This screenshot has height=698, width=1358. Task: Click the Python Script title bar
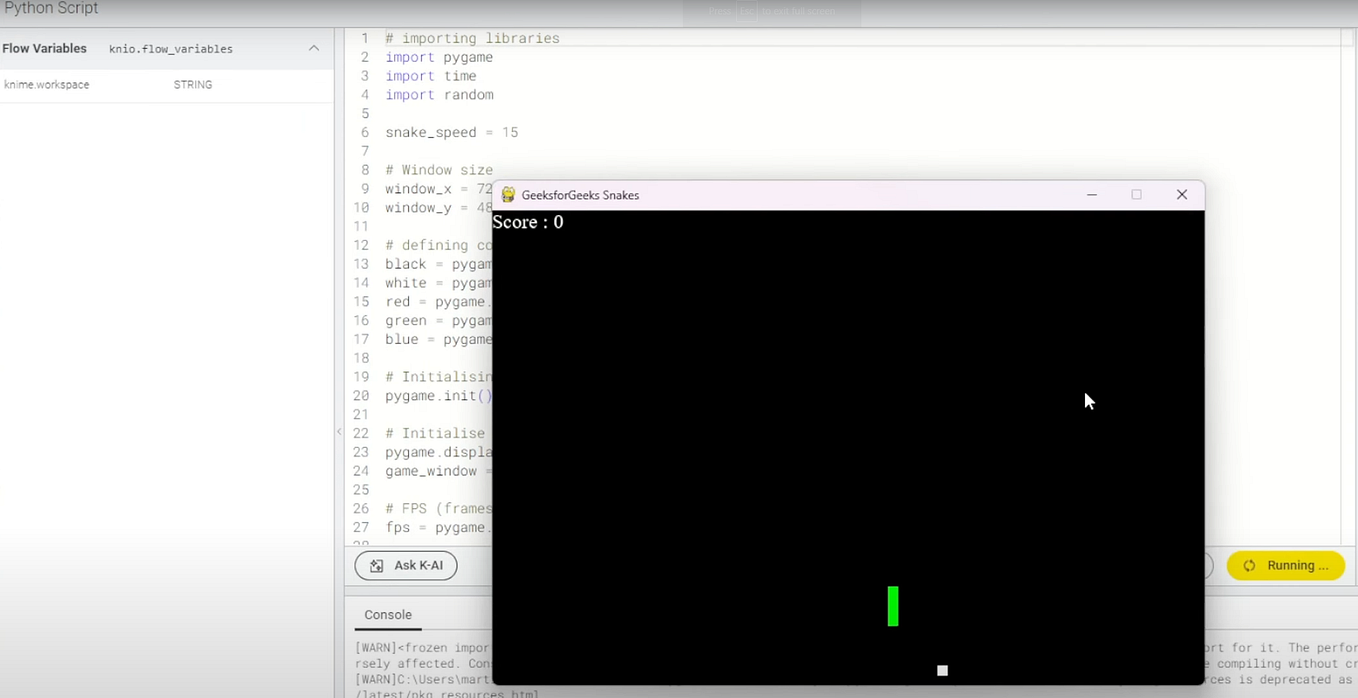[51, 8]
